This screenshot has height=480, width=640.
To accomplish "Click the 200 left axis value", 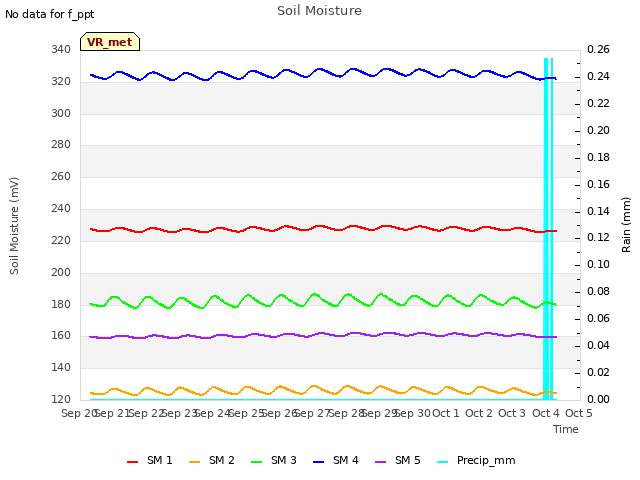I will (x=61, y=273).
